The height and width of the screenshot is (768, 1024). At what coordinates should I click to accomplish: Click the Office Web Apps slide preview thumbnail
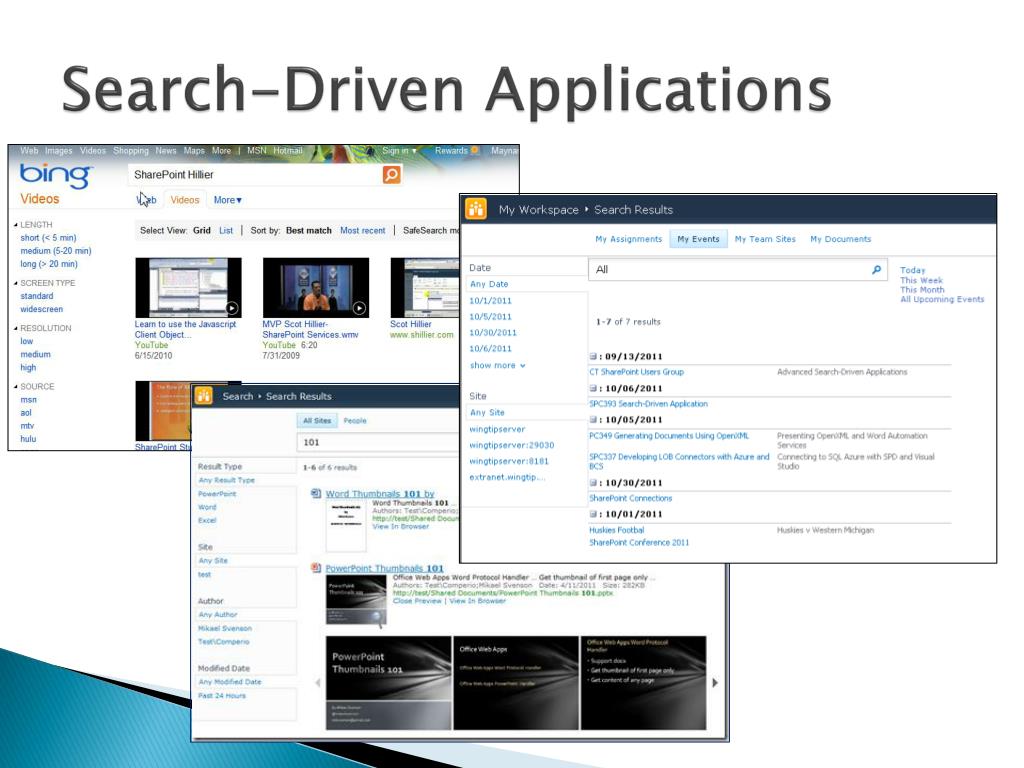(x=516, y=682)
